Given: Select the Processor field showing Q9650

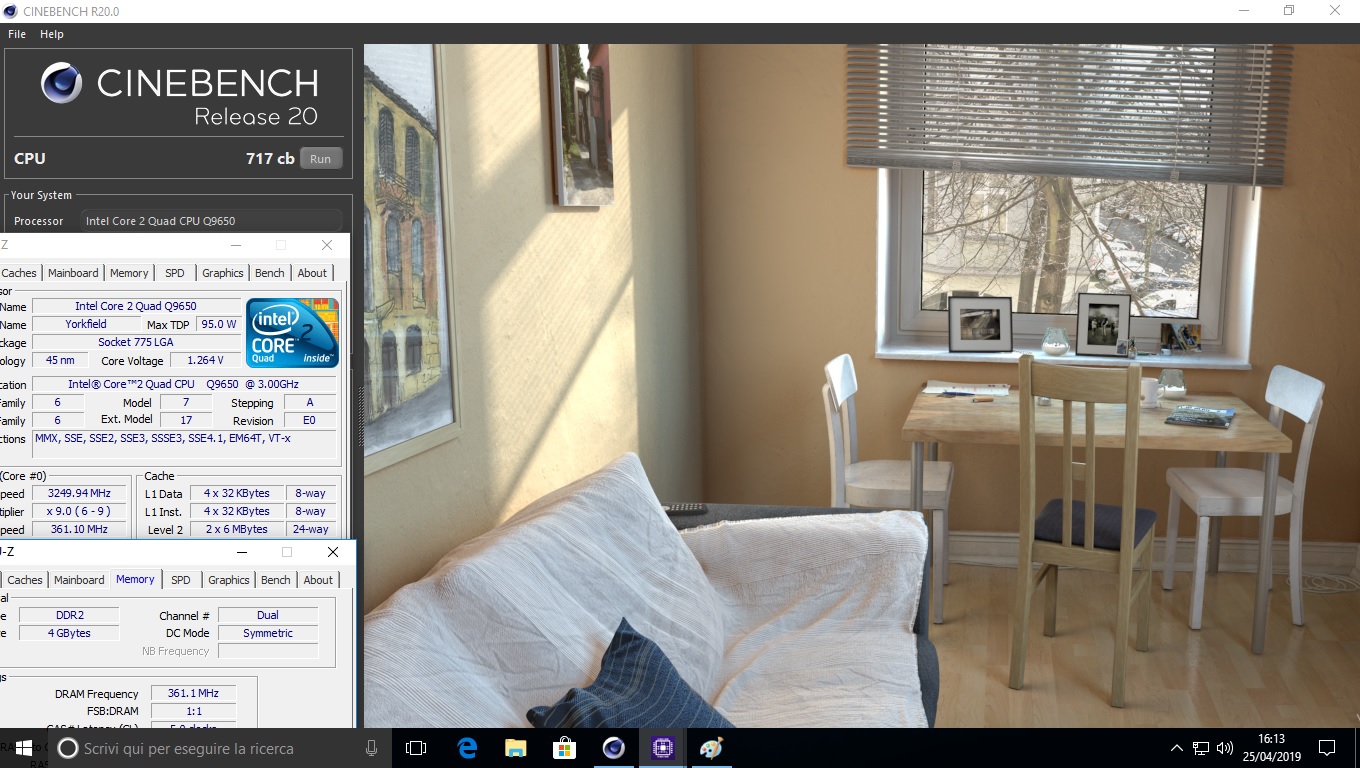Looking at the screenshot, I should point(211,221).
